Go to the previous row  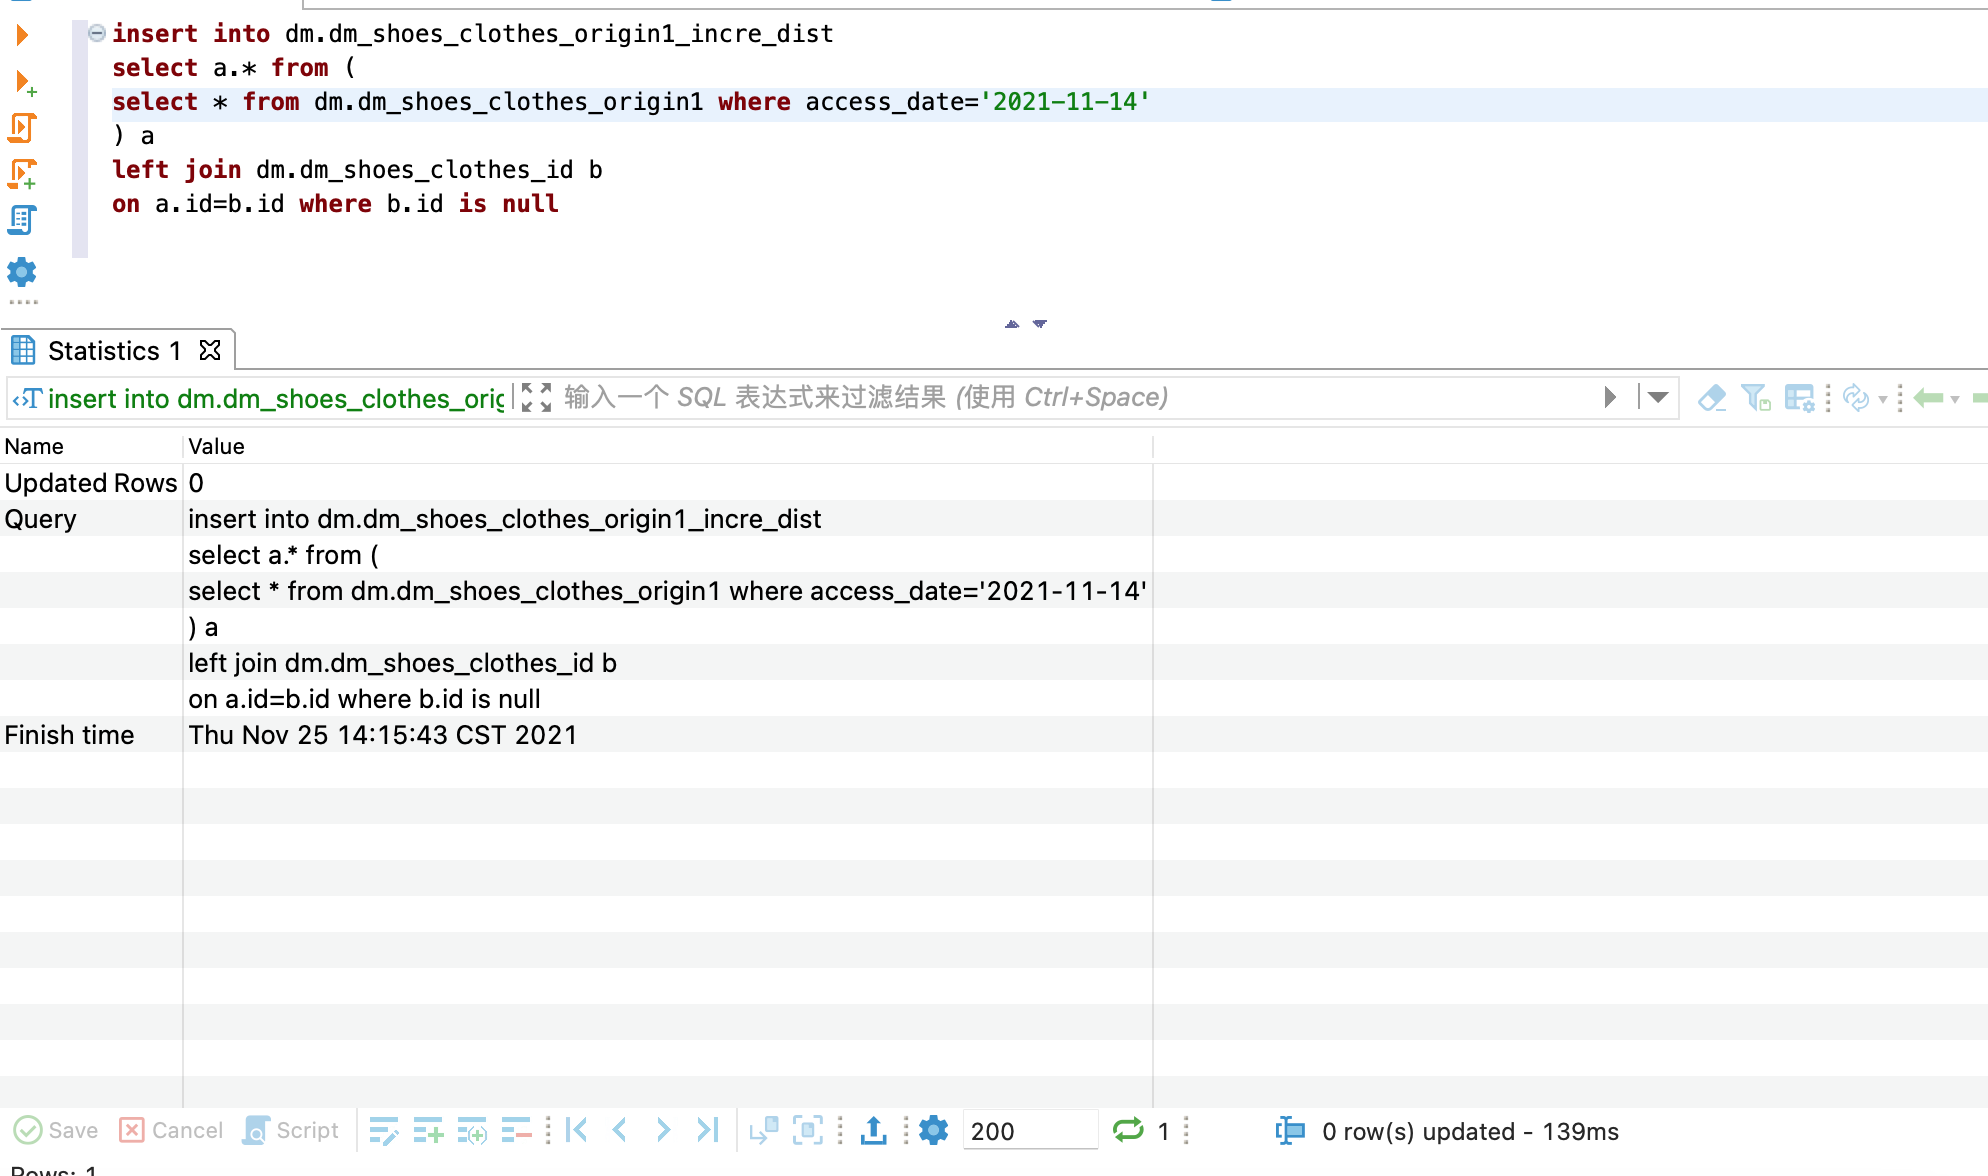pos(620,1130)
